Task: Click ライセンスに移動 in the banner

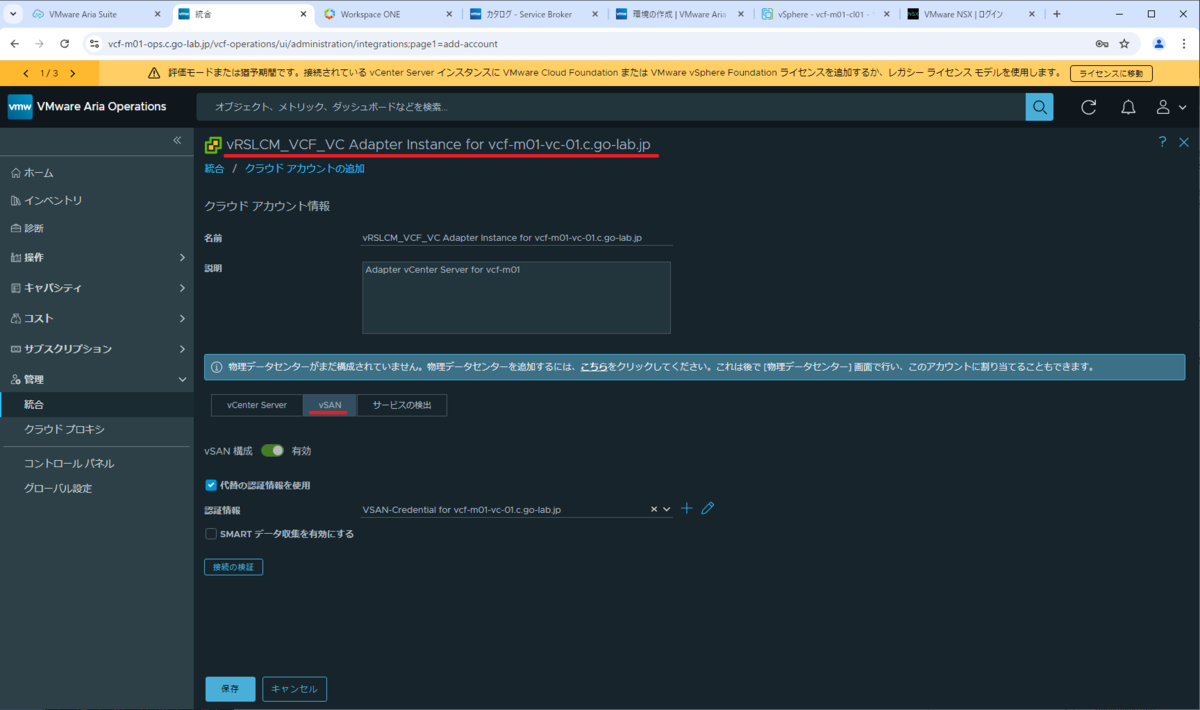Action: (1111, 73)
